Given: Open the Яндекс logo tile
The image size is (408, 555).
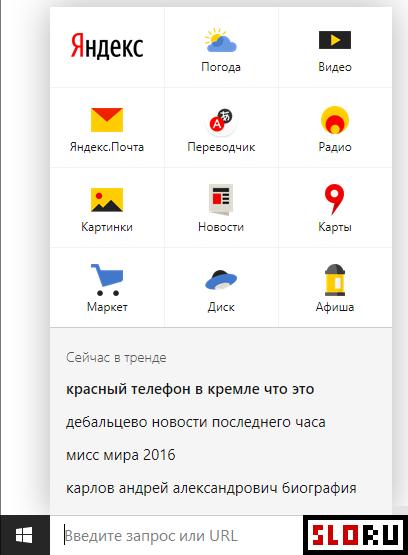Looking at the screenshot, I should [107, 46].
